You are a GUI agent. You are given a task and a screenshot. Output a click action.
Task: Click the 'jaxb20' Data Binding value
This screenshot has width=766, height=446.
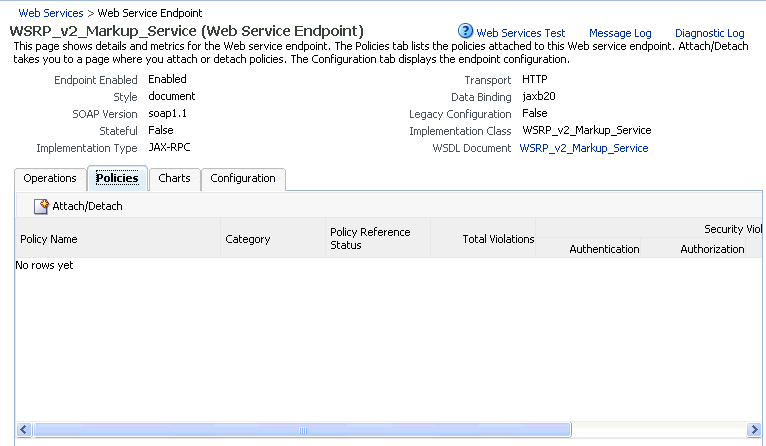[539, 96]
